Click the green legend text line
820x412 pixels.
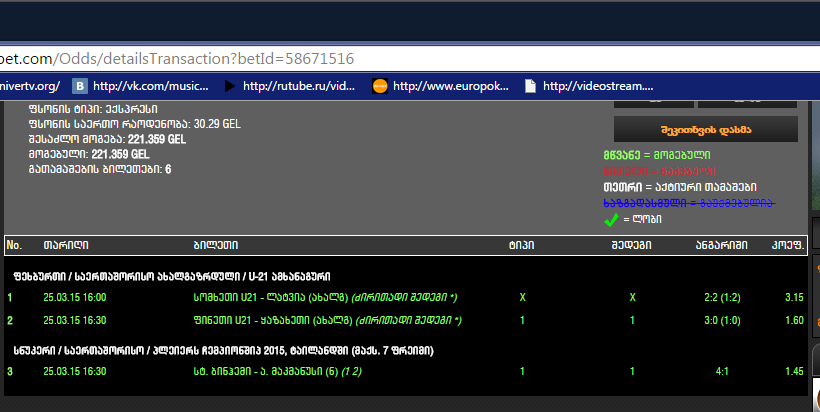pyautogui.click(x=657, y=155)
